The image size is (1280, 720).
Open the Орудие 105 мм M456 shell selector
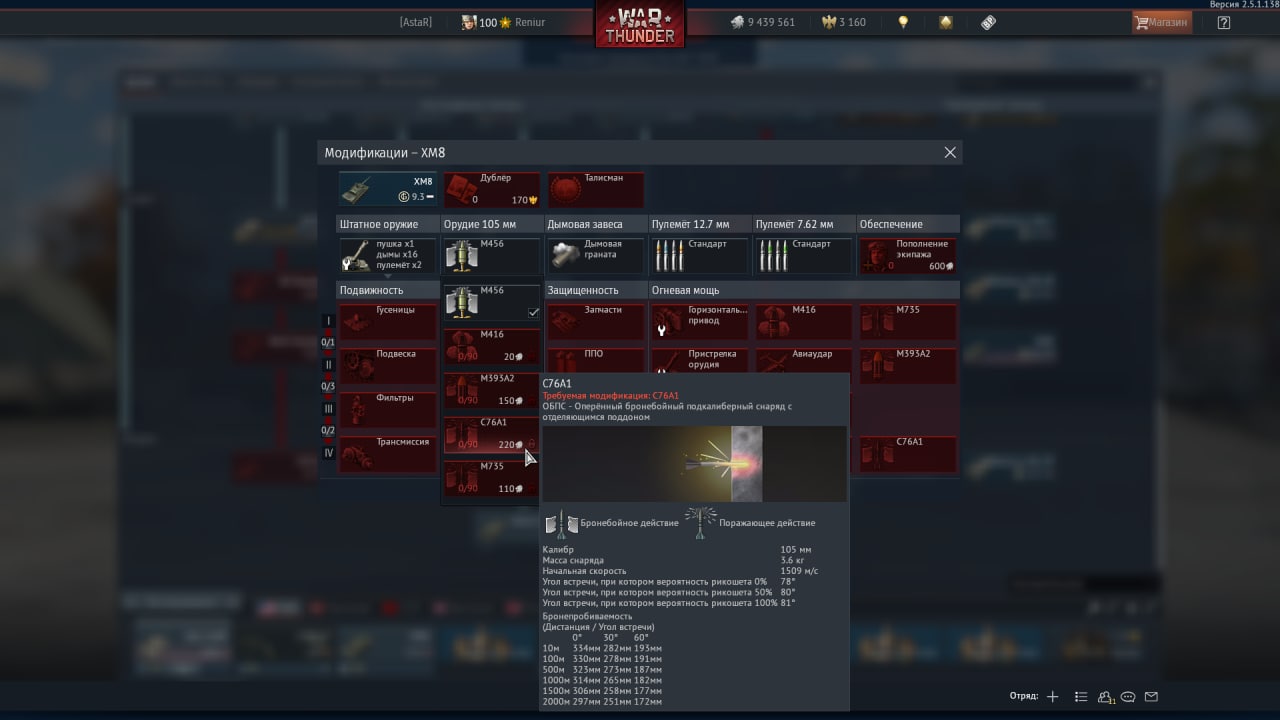[x=491, y=255]
